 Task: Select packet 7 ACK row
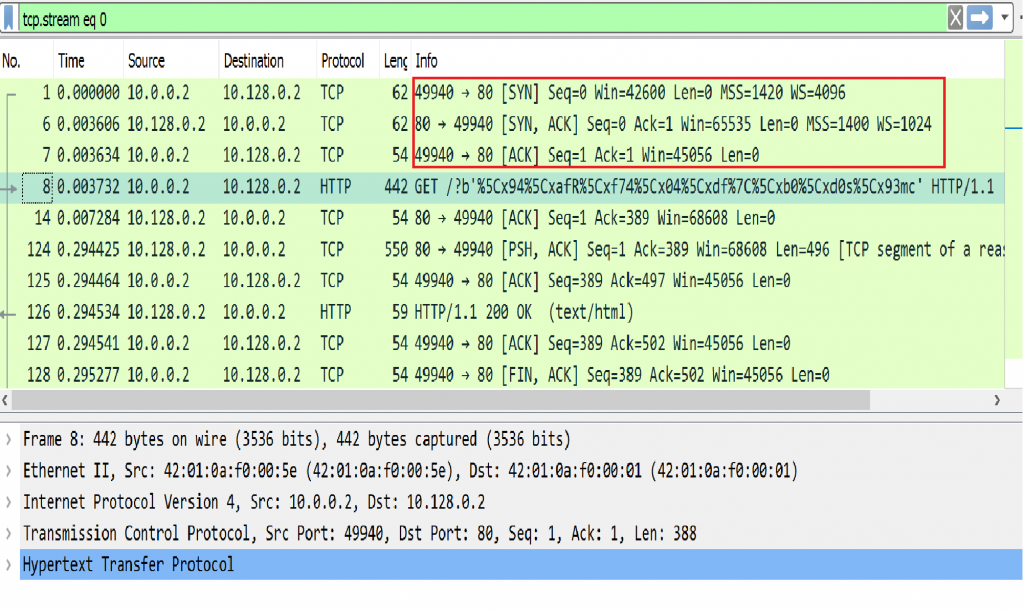pos(502,155)
